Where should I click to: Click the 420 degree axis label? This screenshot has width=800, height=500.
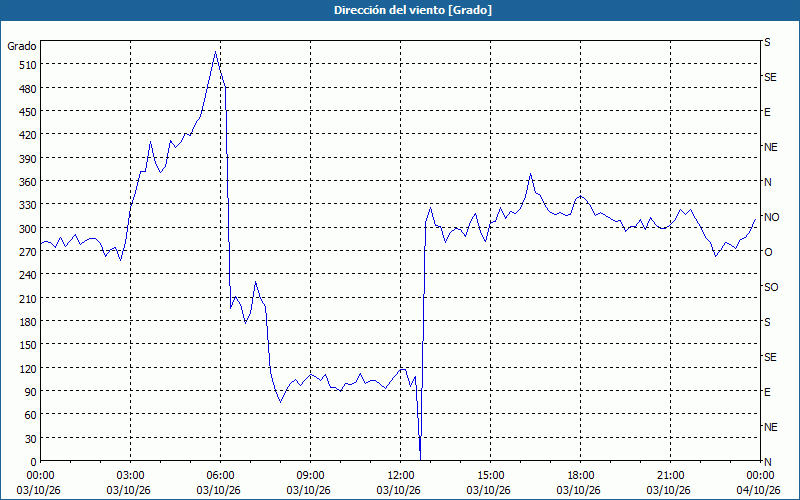coord(27,135)
